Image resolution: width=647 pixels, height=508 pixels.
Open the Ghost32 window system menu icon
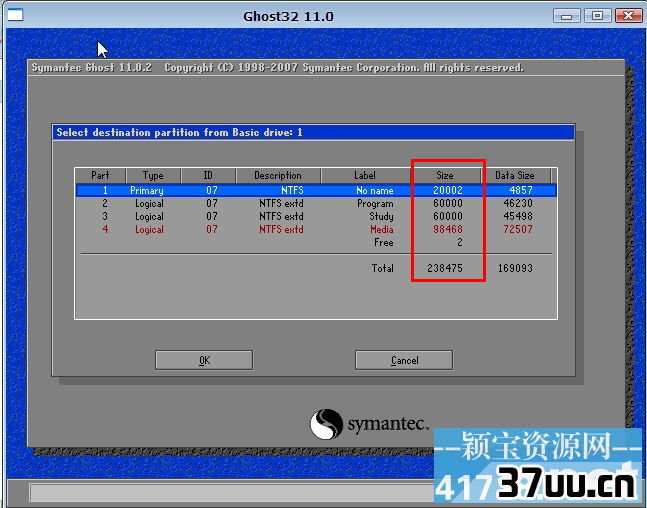point(15,15)
